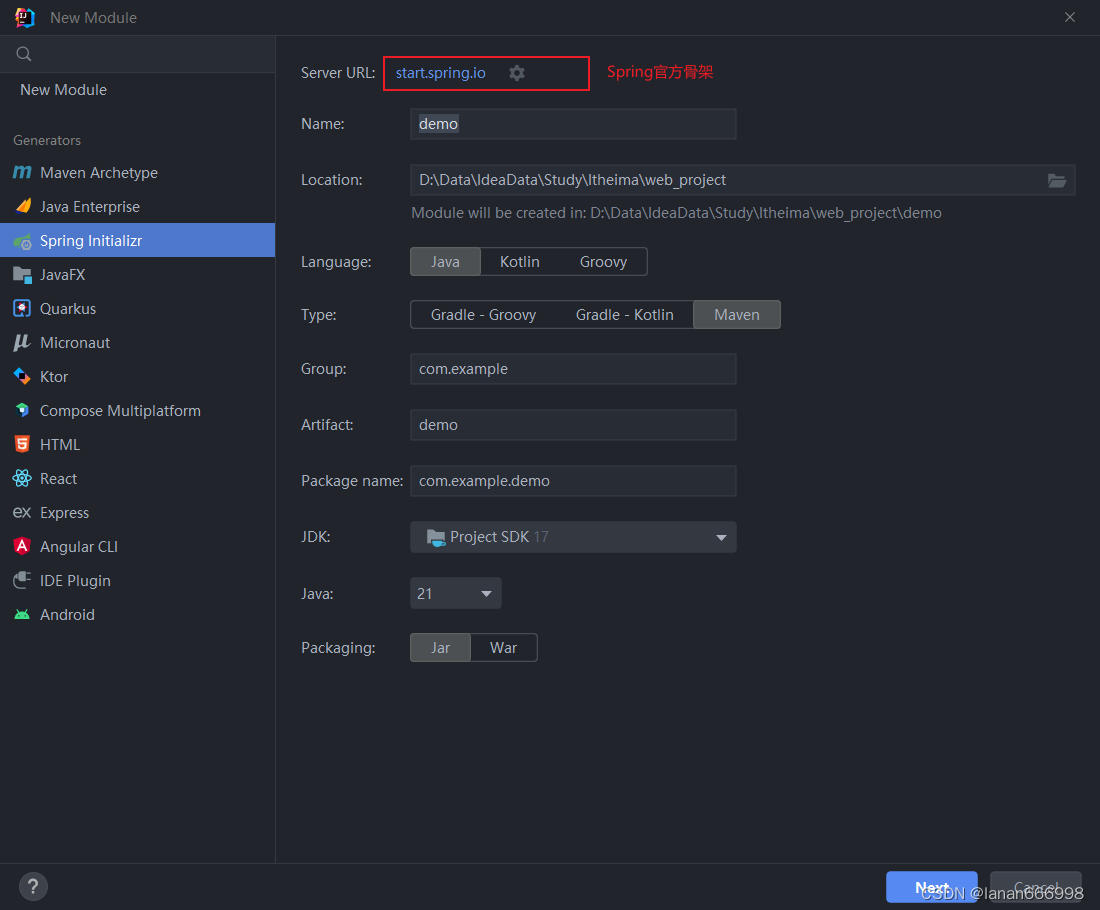Click the Micronaut mu icon
Viewport: 1100px width, 910px height.
pos(22,342)
